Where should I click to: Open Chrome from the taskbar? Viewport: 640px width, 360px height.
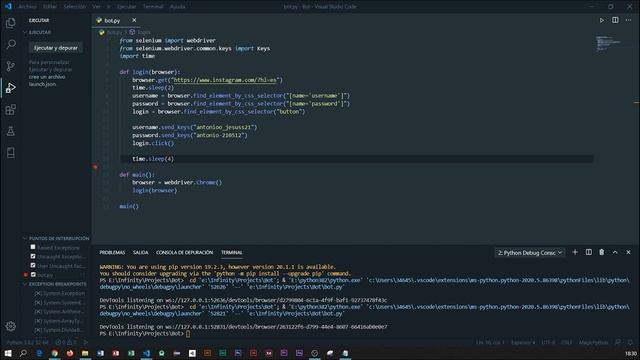pos(54,353)
